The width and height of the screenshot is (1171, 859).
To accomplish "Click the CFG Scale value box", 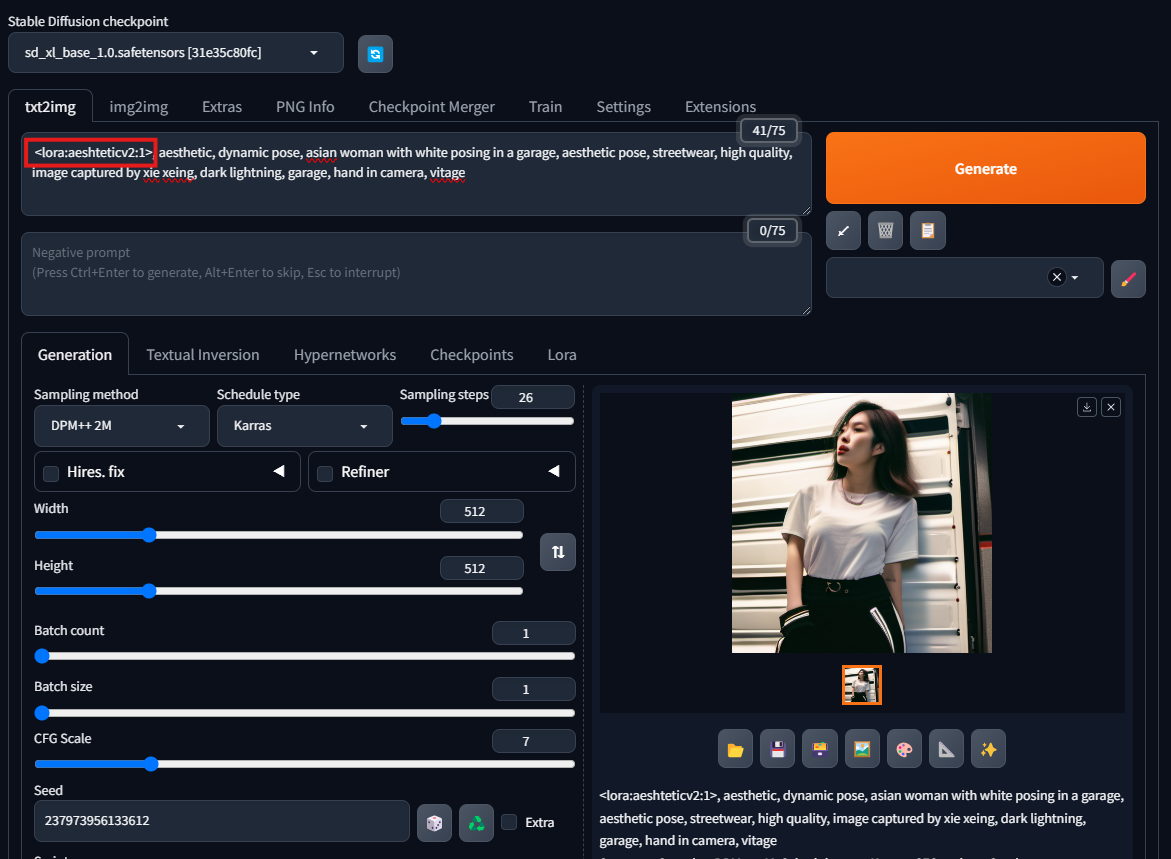I will click(533, 741).
